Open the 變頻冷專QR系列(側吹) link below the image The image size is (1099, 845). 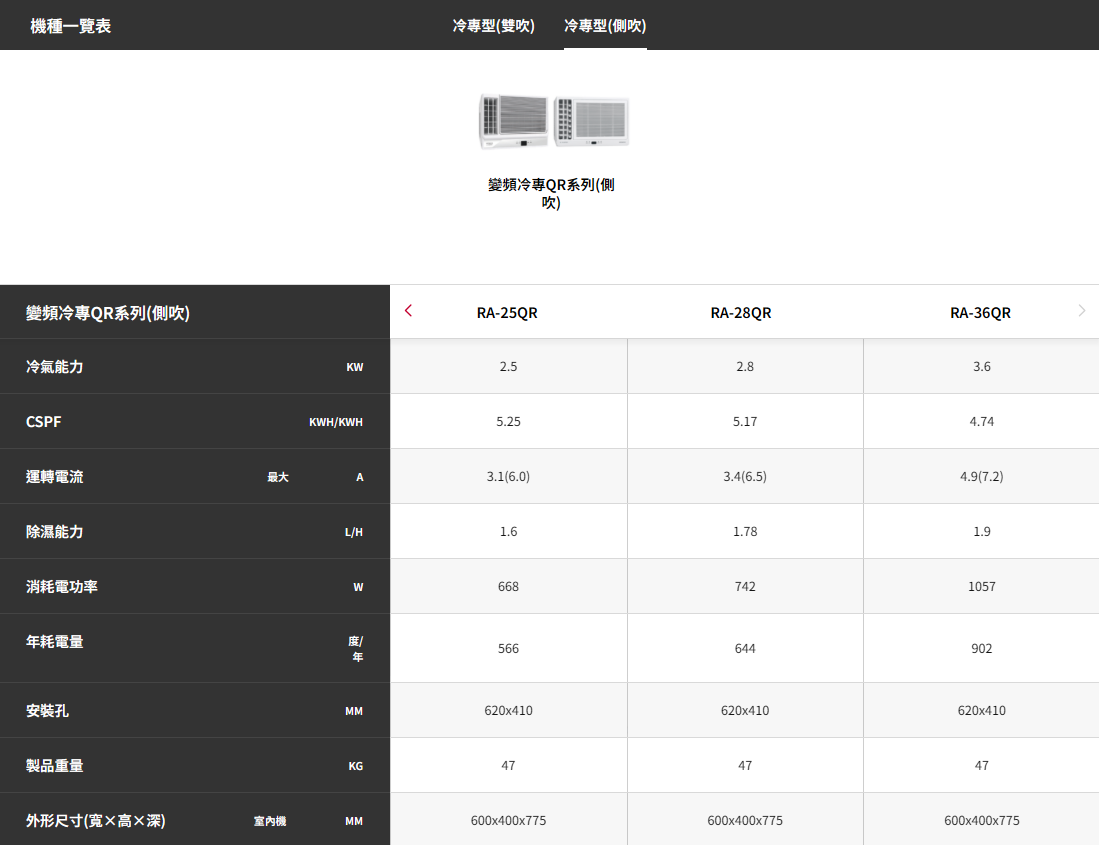(x=551, y=193)
